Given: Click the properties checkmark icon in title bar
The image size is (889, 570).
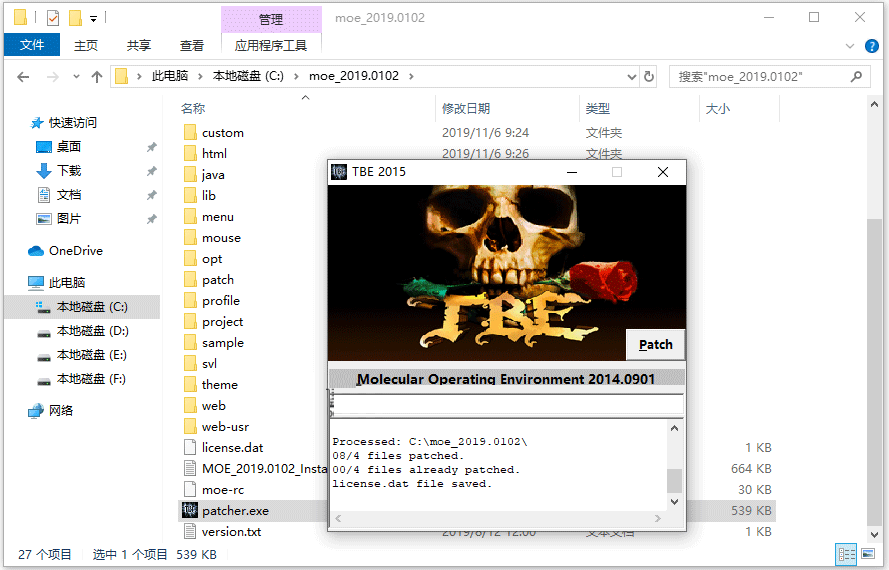Looking at the screenshot, I should (53, 18).
